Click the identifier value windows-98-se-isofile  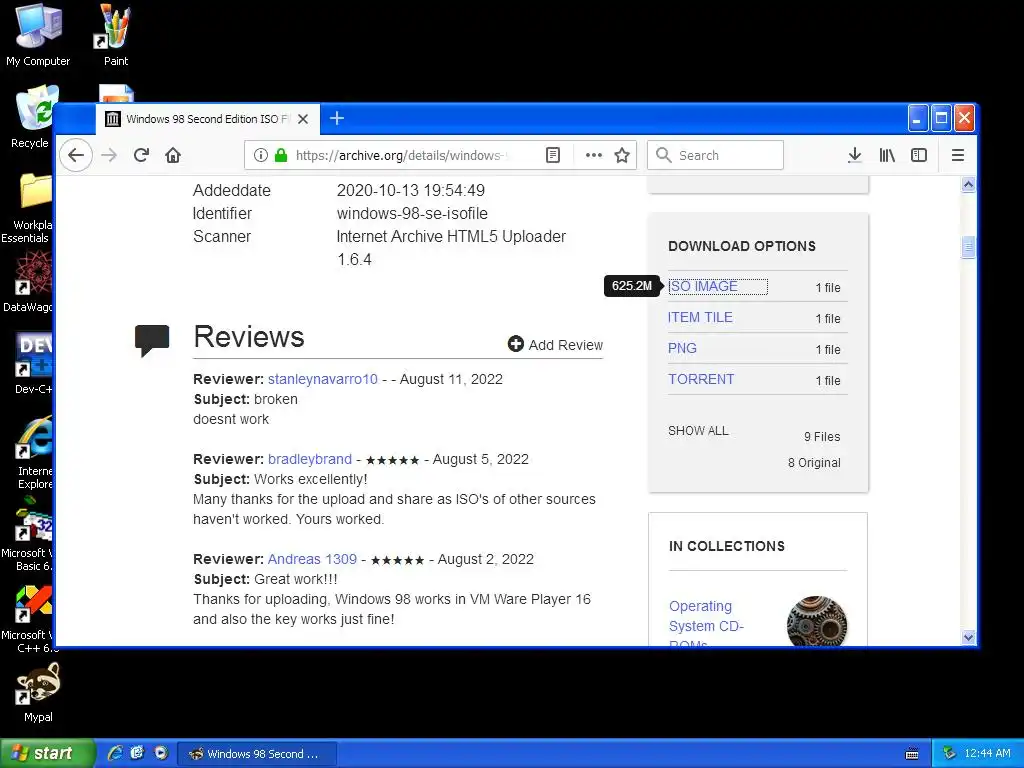[412, 214]
